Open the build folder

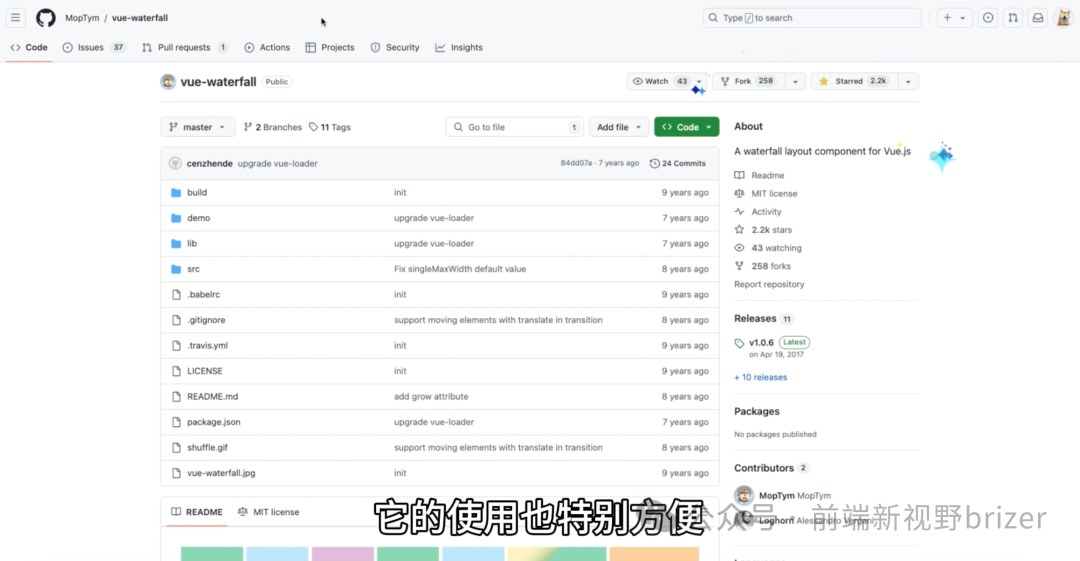[197, 192]
